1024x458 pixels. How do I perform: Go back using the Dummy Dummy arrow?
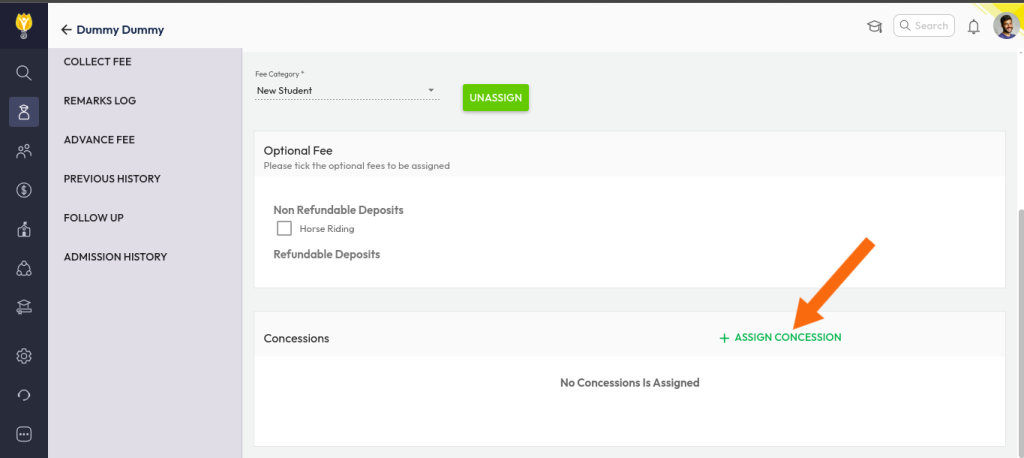pos(67,30)
